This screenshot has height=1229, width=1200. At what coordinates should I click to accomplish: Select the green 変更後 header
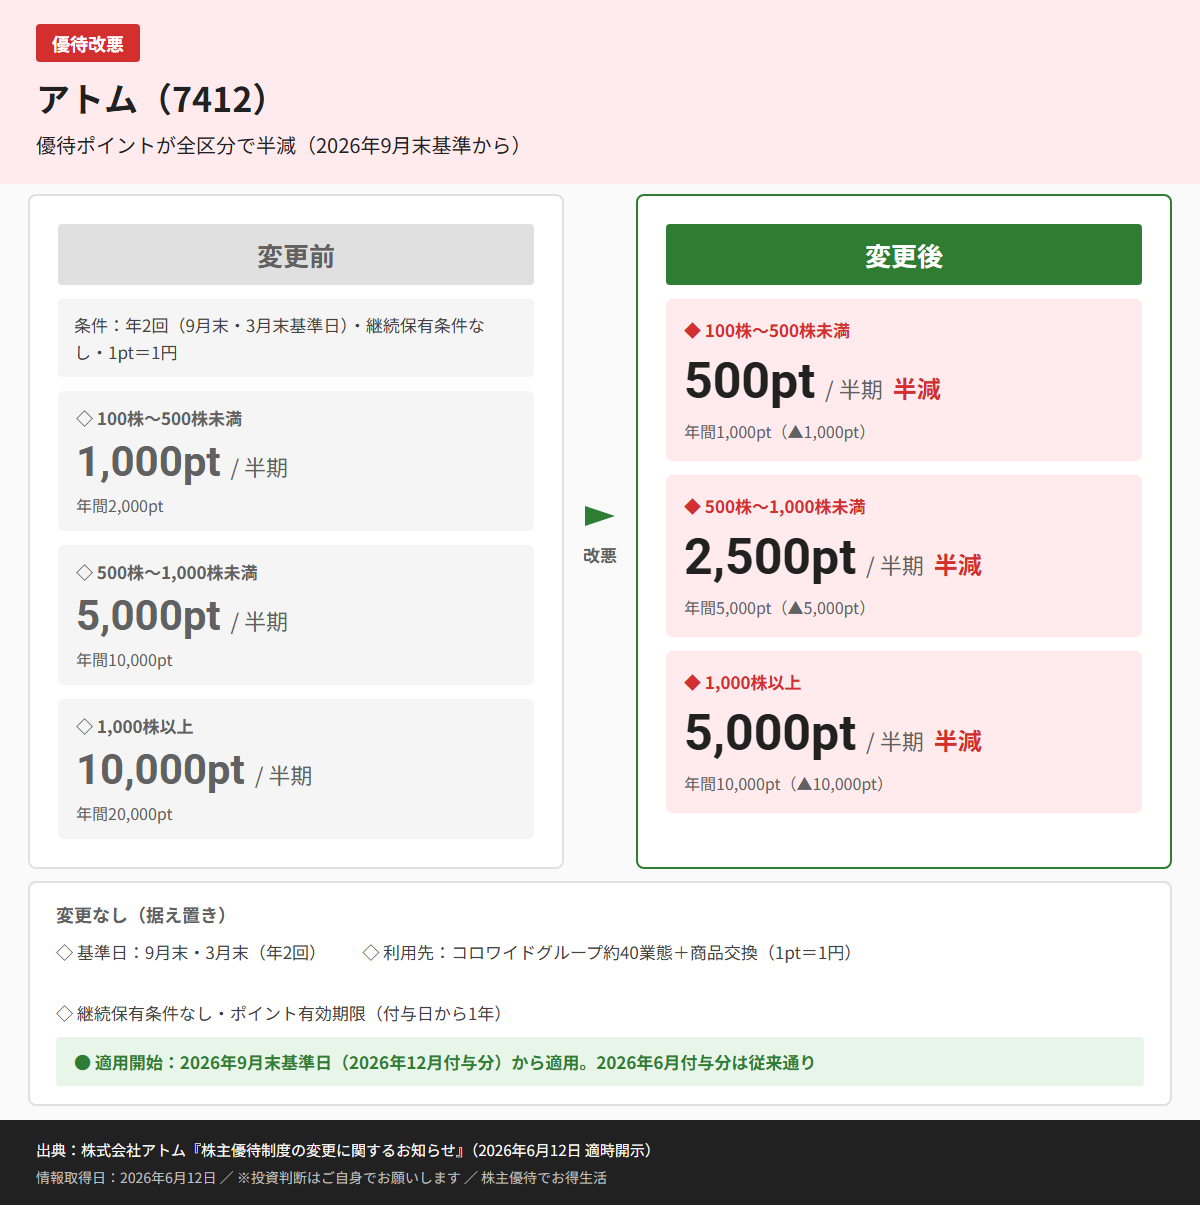[x=904, y=255]
